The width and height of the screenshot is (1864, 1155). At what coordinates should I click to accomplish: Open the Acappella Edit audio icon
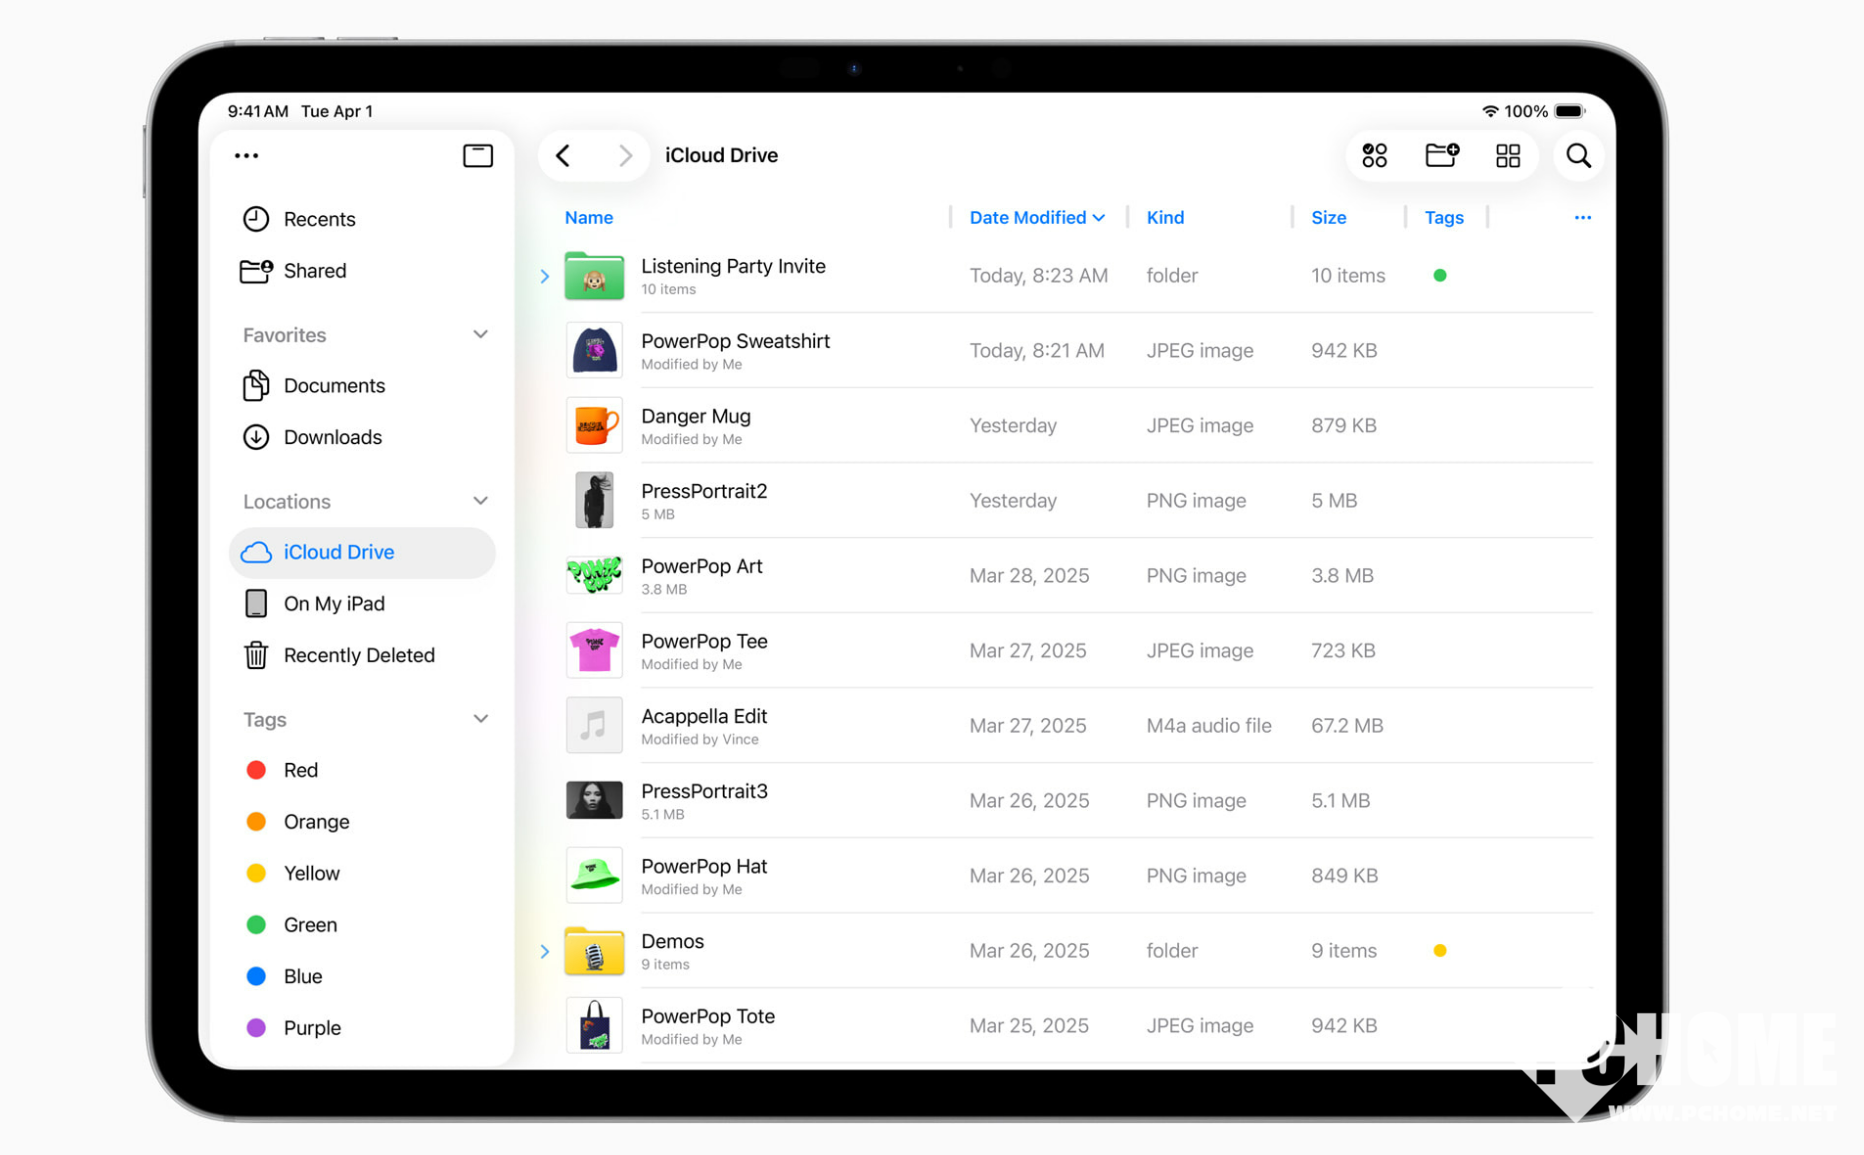tap(594, 726)
